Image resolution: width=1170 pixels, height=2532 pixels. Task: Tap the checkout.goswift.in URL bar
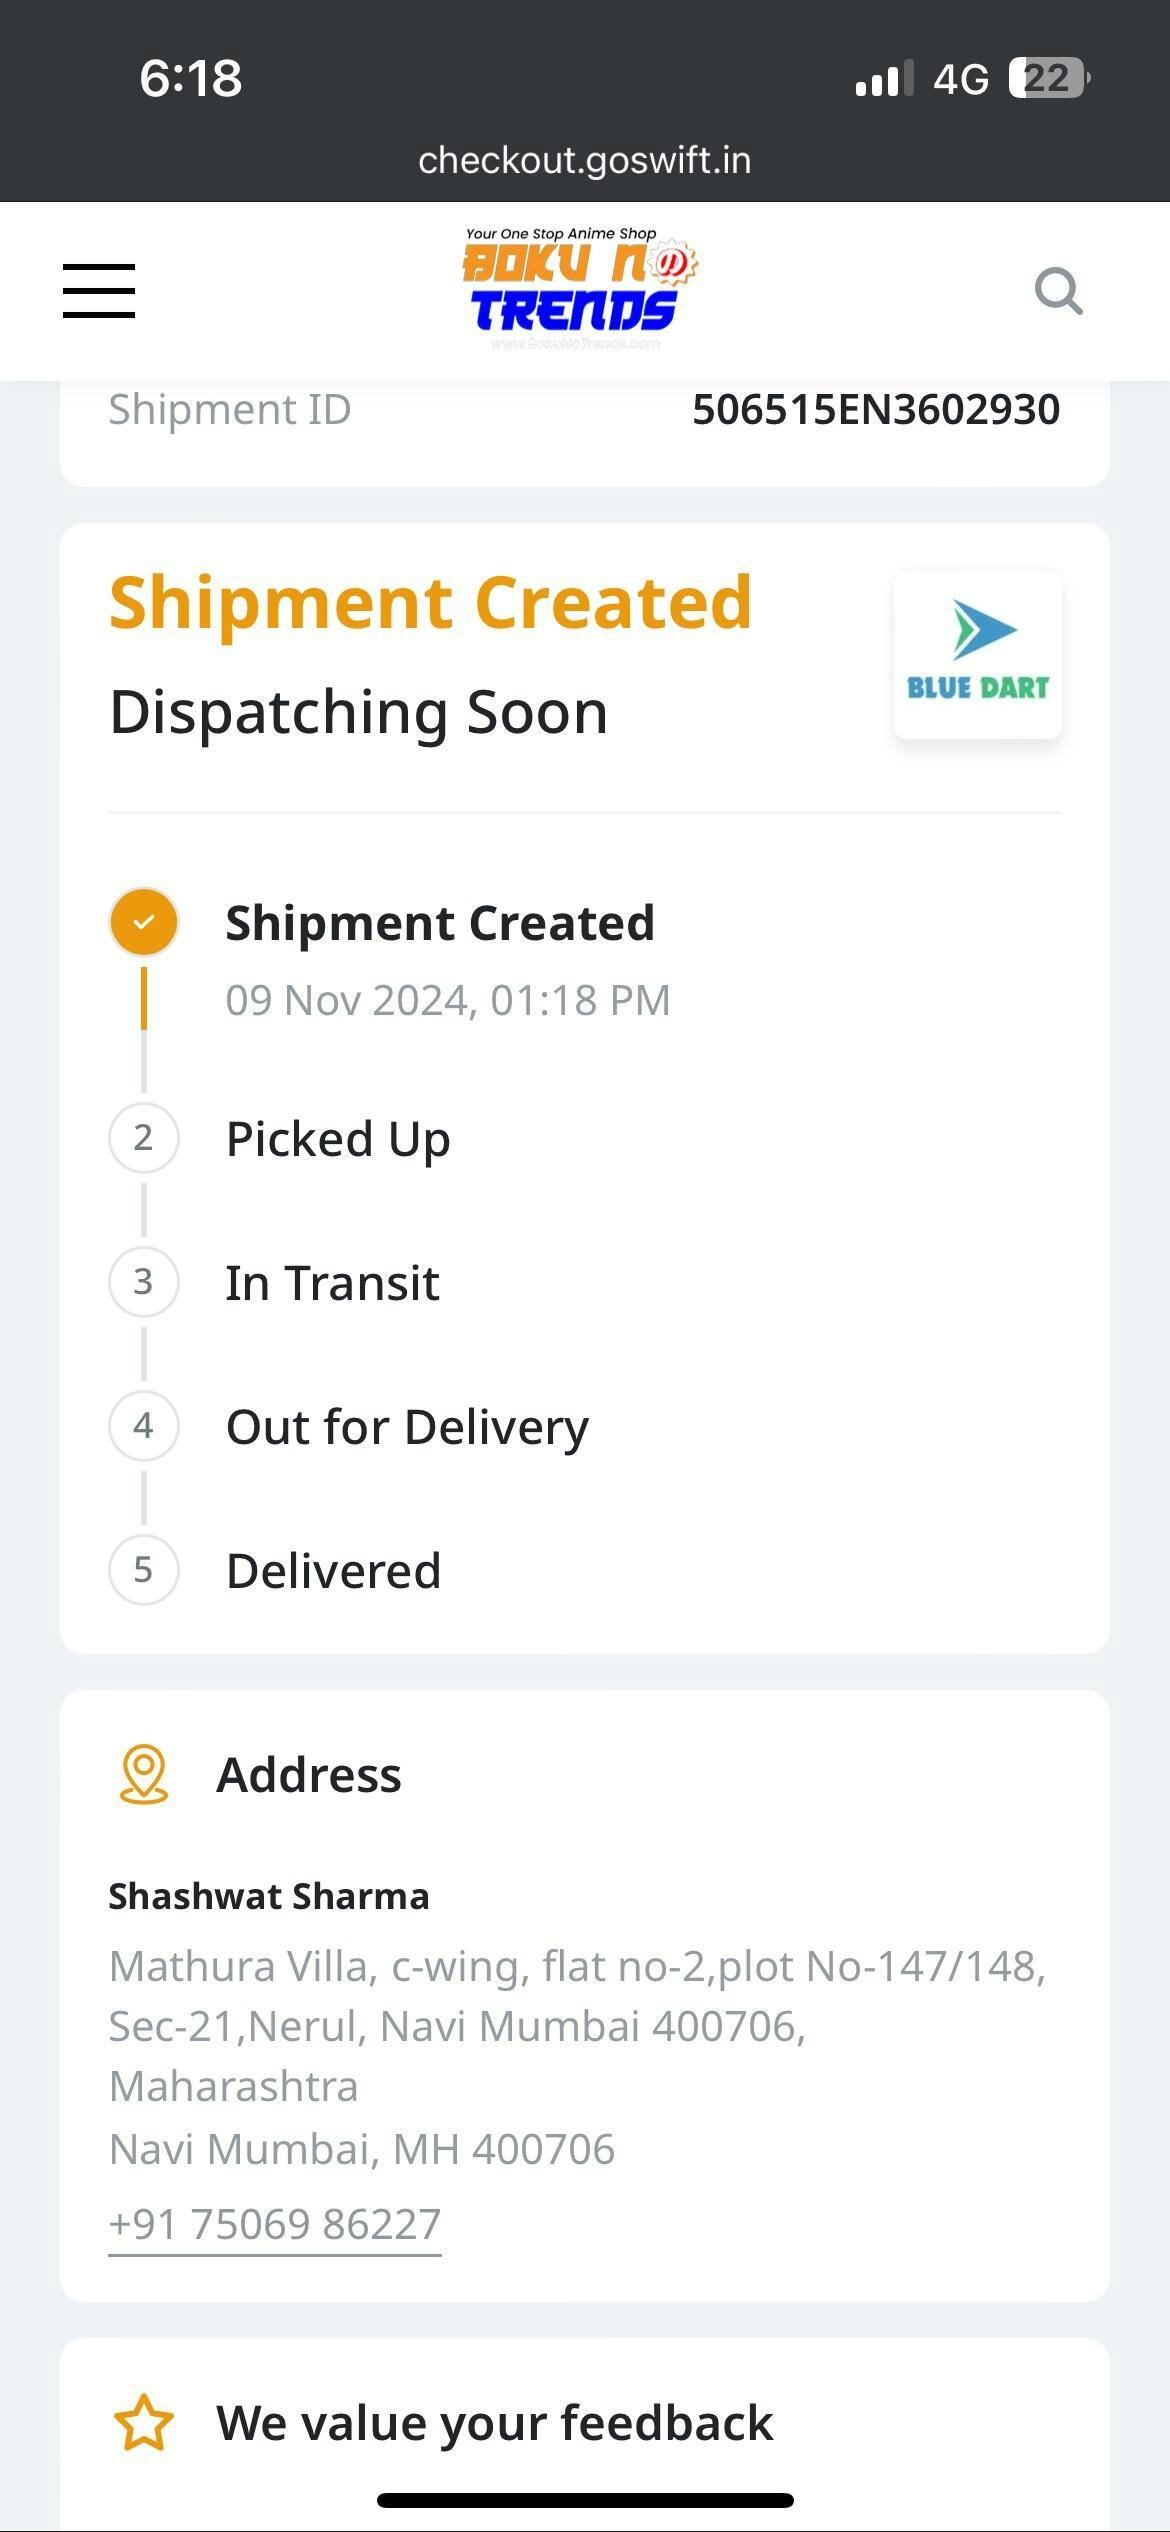585,160
